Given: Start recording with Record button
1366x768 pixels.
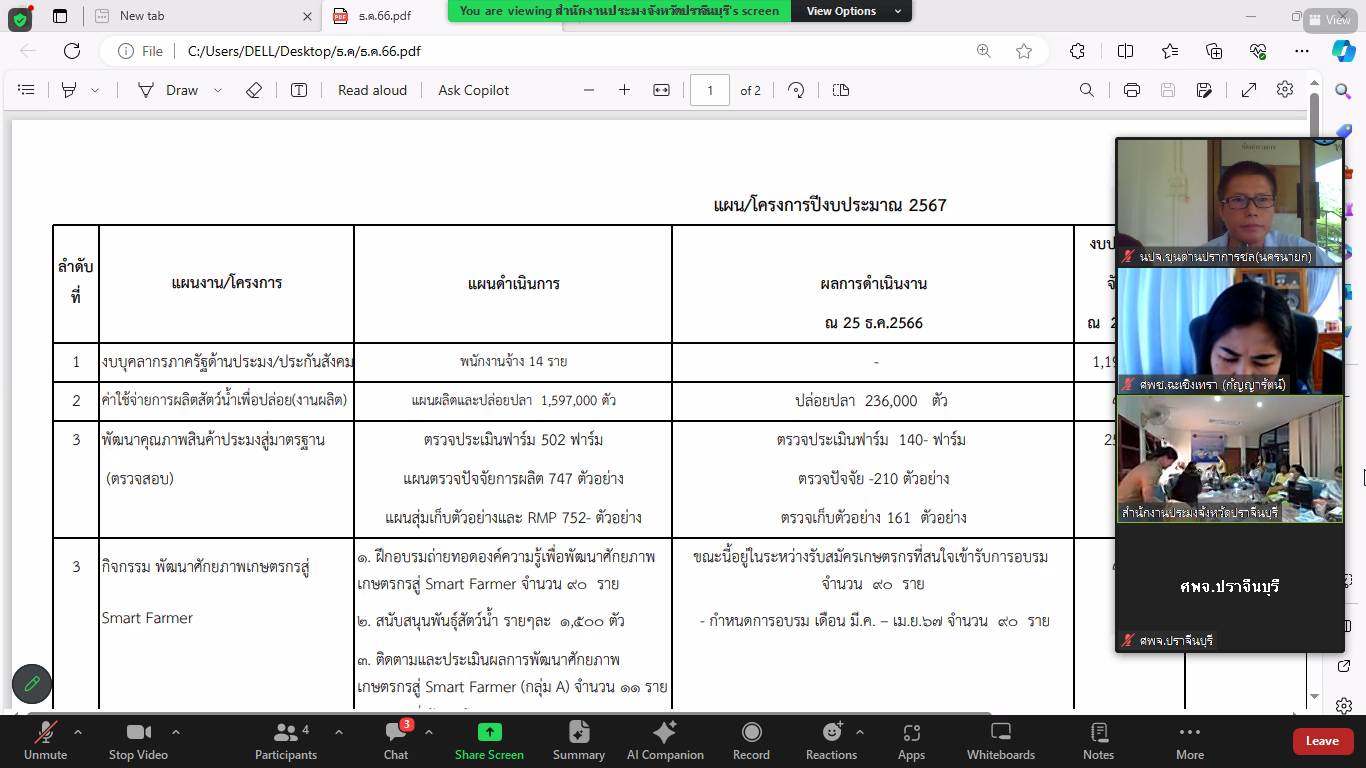Looking at the screenshot, I should pos(751,741).
